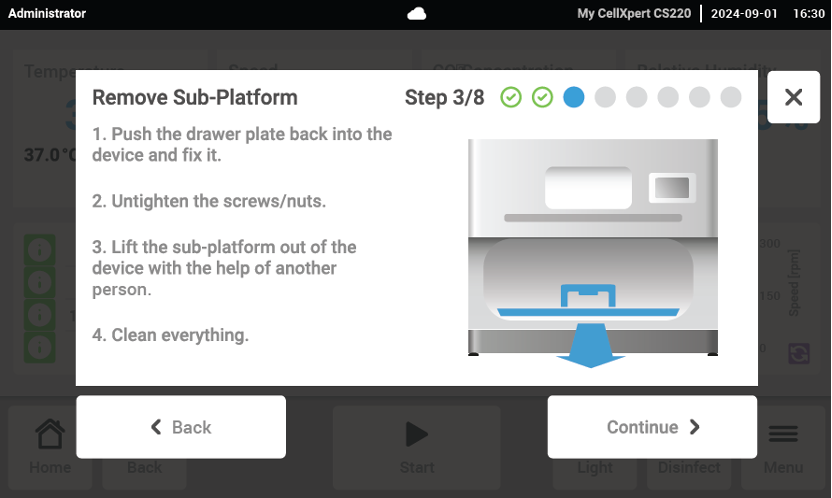Select the first completed step checkmark
The width and height of the screenshot is (832, 498).
point(511,97)
